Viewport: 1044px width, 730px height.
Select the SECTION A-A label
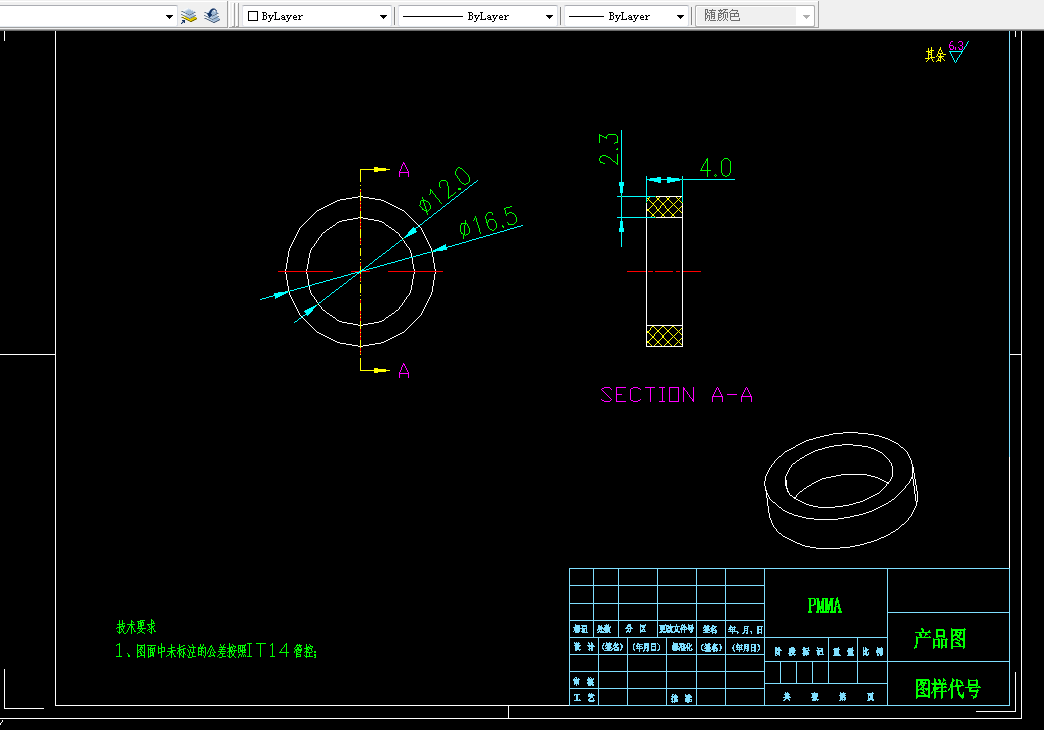click(x=676, y=395)
